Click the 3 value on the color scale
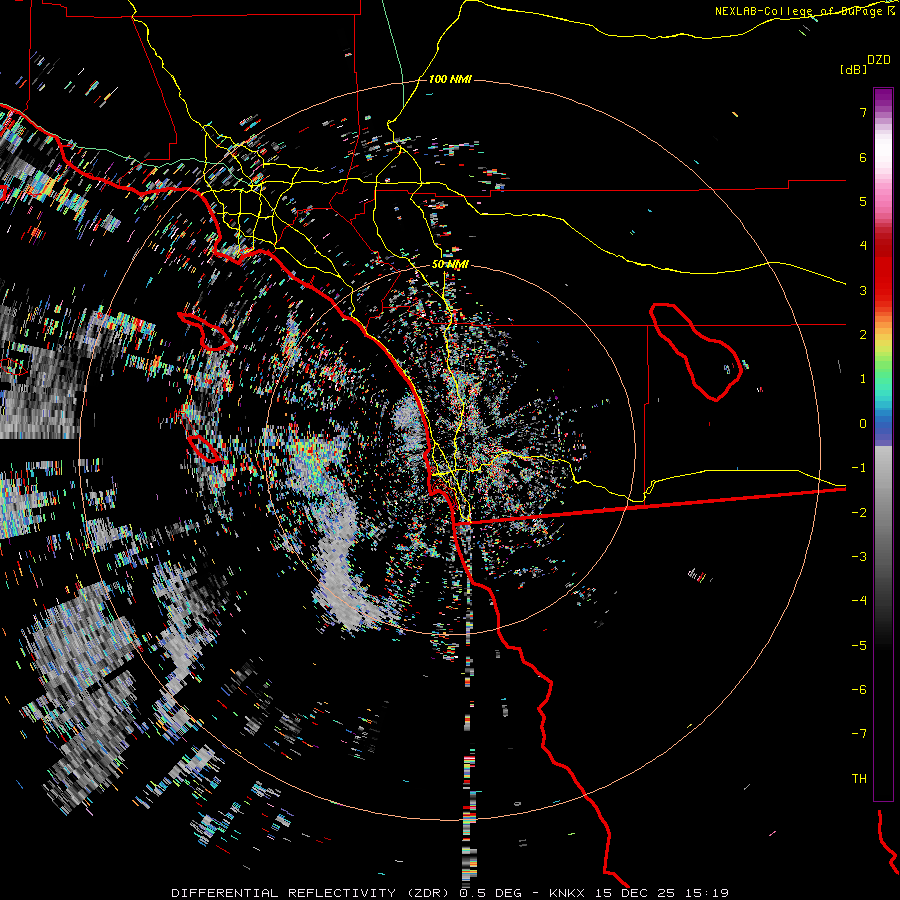Image resolution: width=900 pixels, height=900 pixels. click(863, 290)
